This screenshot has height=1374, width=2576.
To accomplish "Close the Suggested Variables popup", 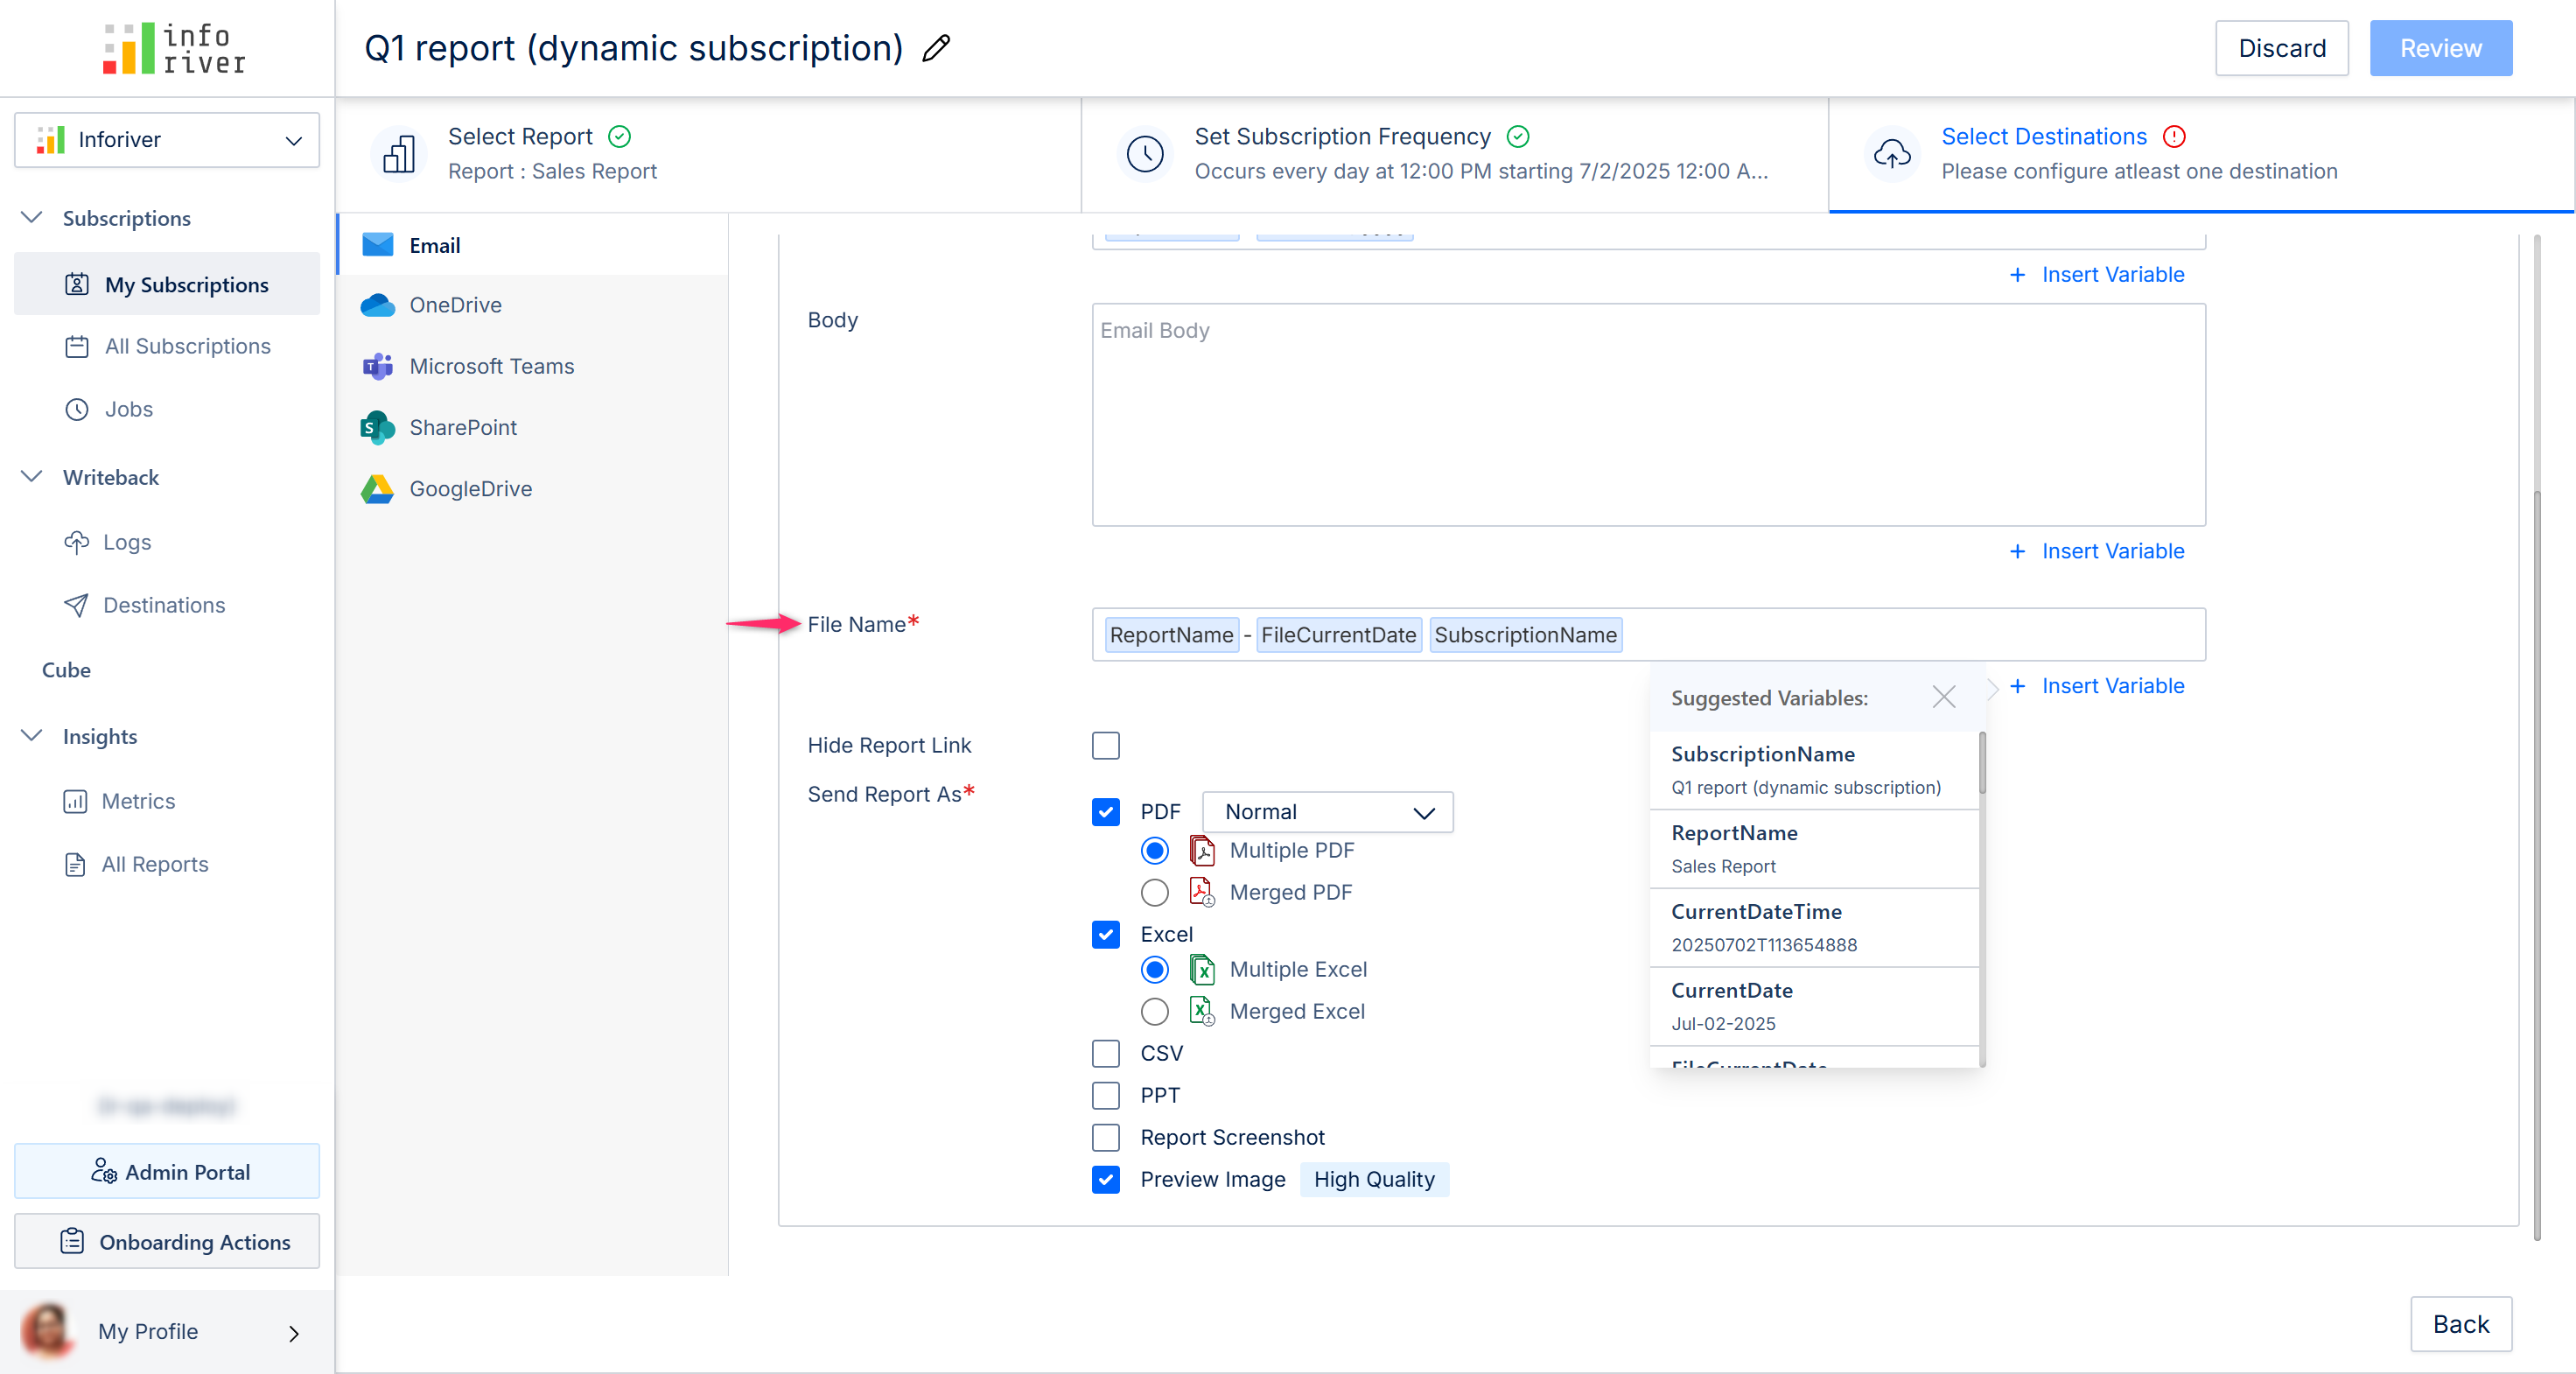I will pyautogui.click(x=1943, y=697).
